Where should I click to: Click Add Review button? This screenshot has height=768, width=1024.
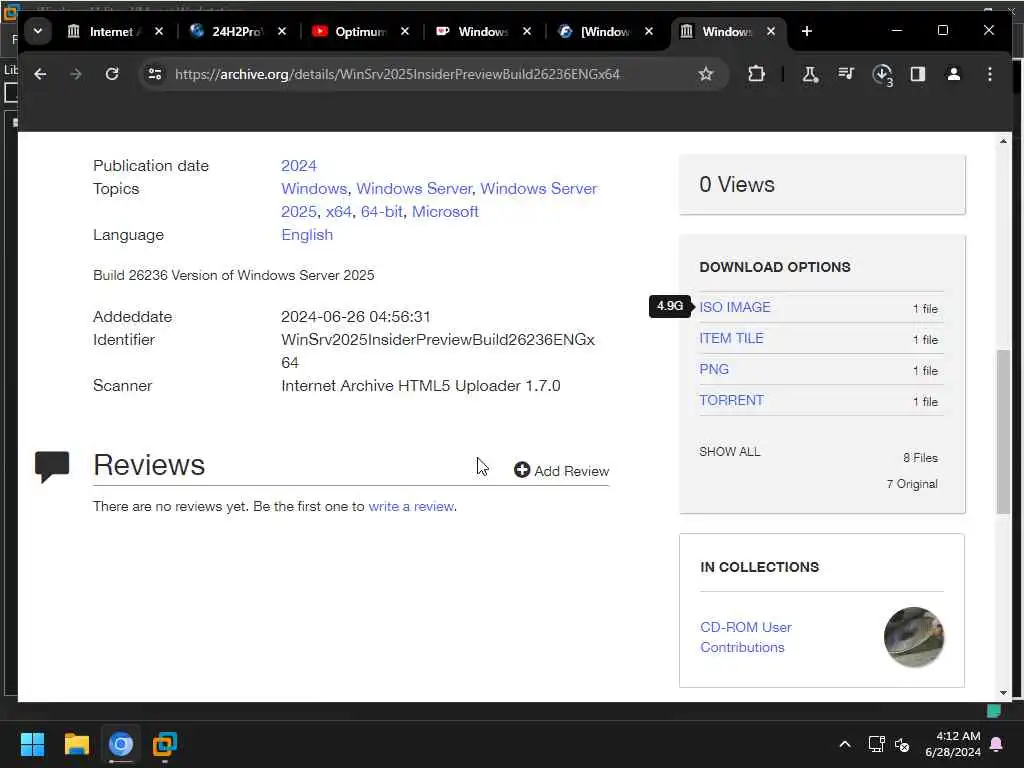[x=562, y=471]
